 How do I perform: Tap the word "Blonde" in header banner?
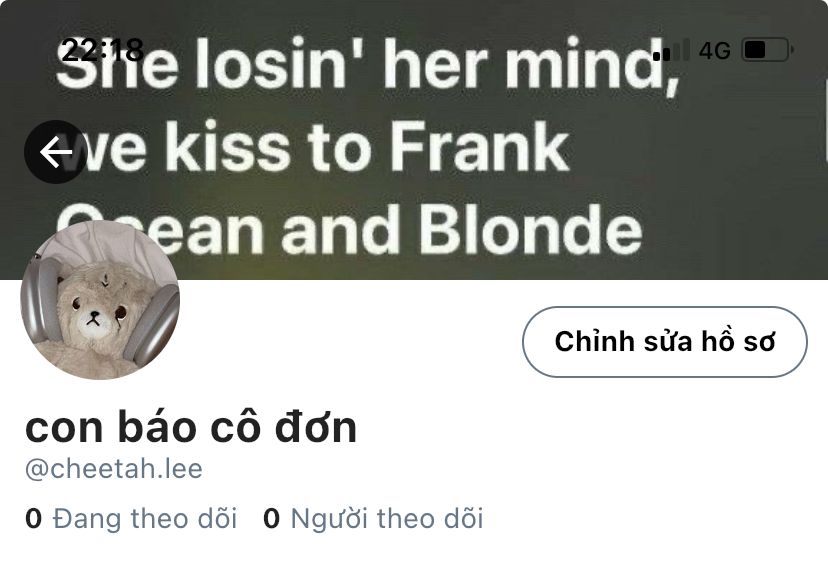pos(531,229)
